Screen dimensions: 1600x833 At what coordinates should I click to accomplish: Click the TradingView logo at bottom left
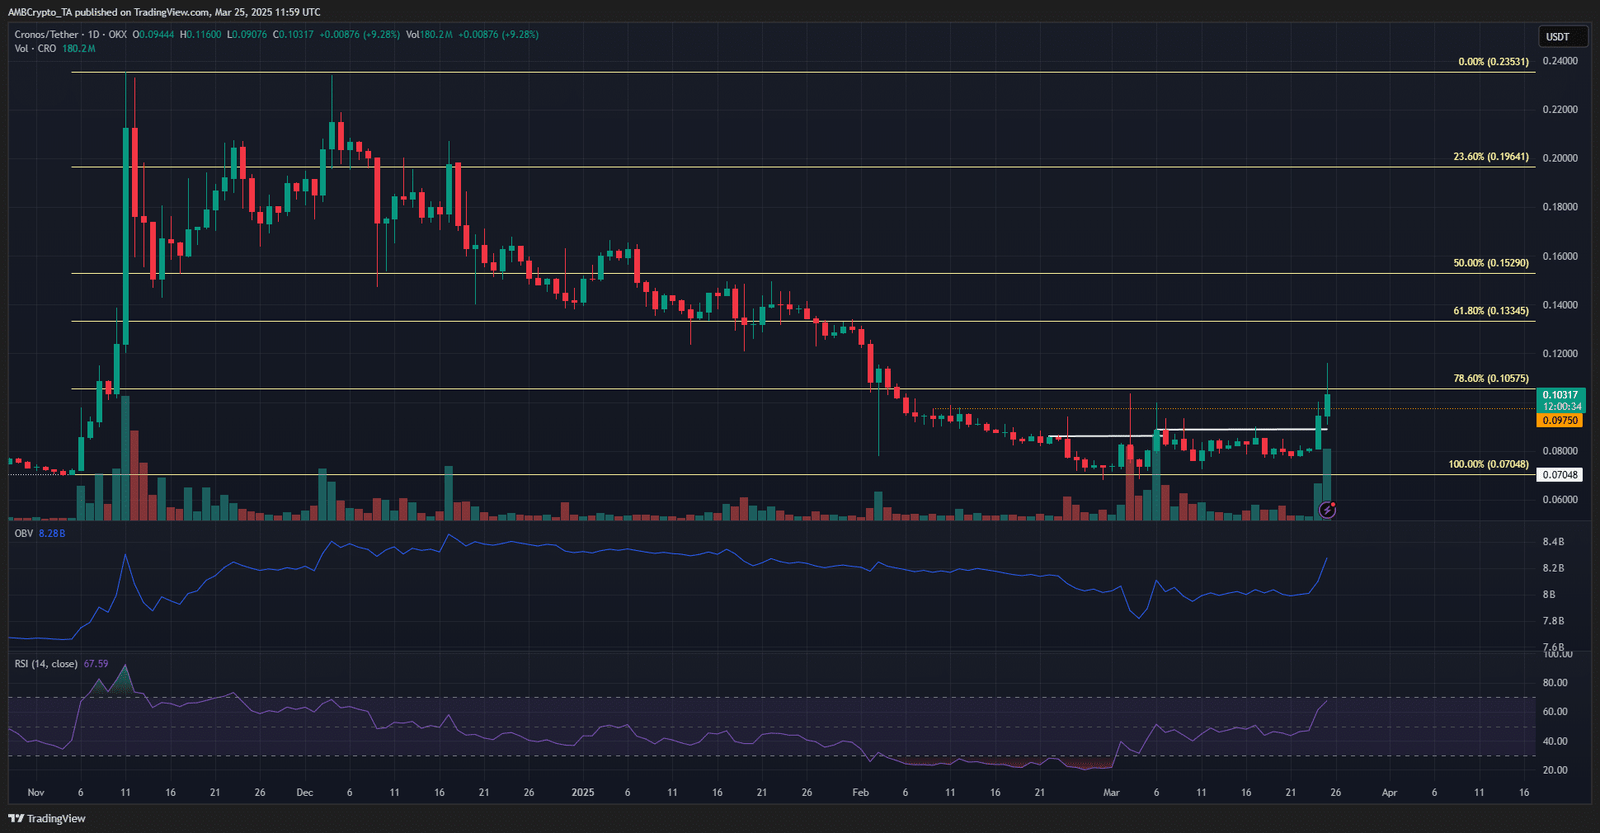pos(47,818)
